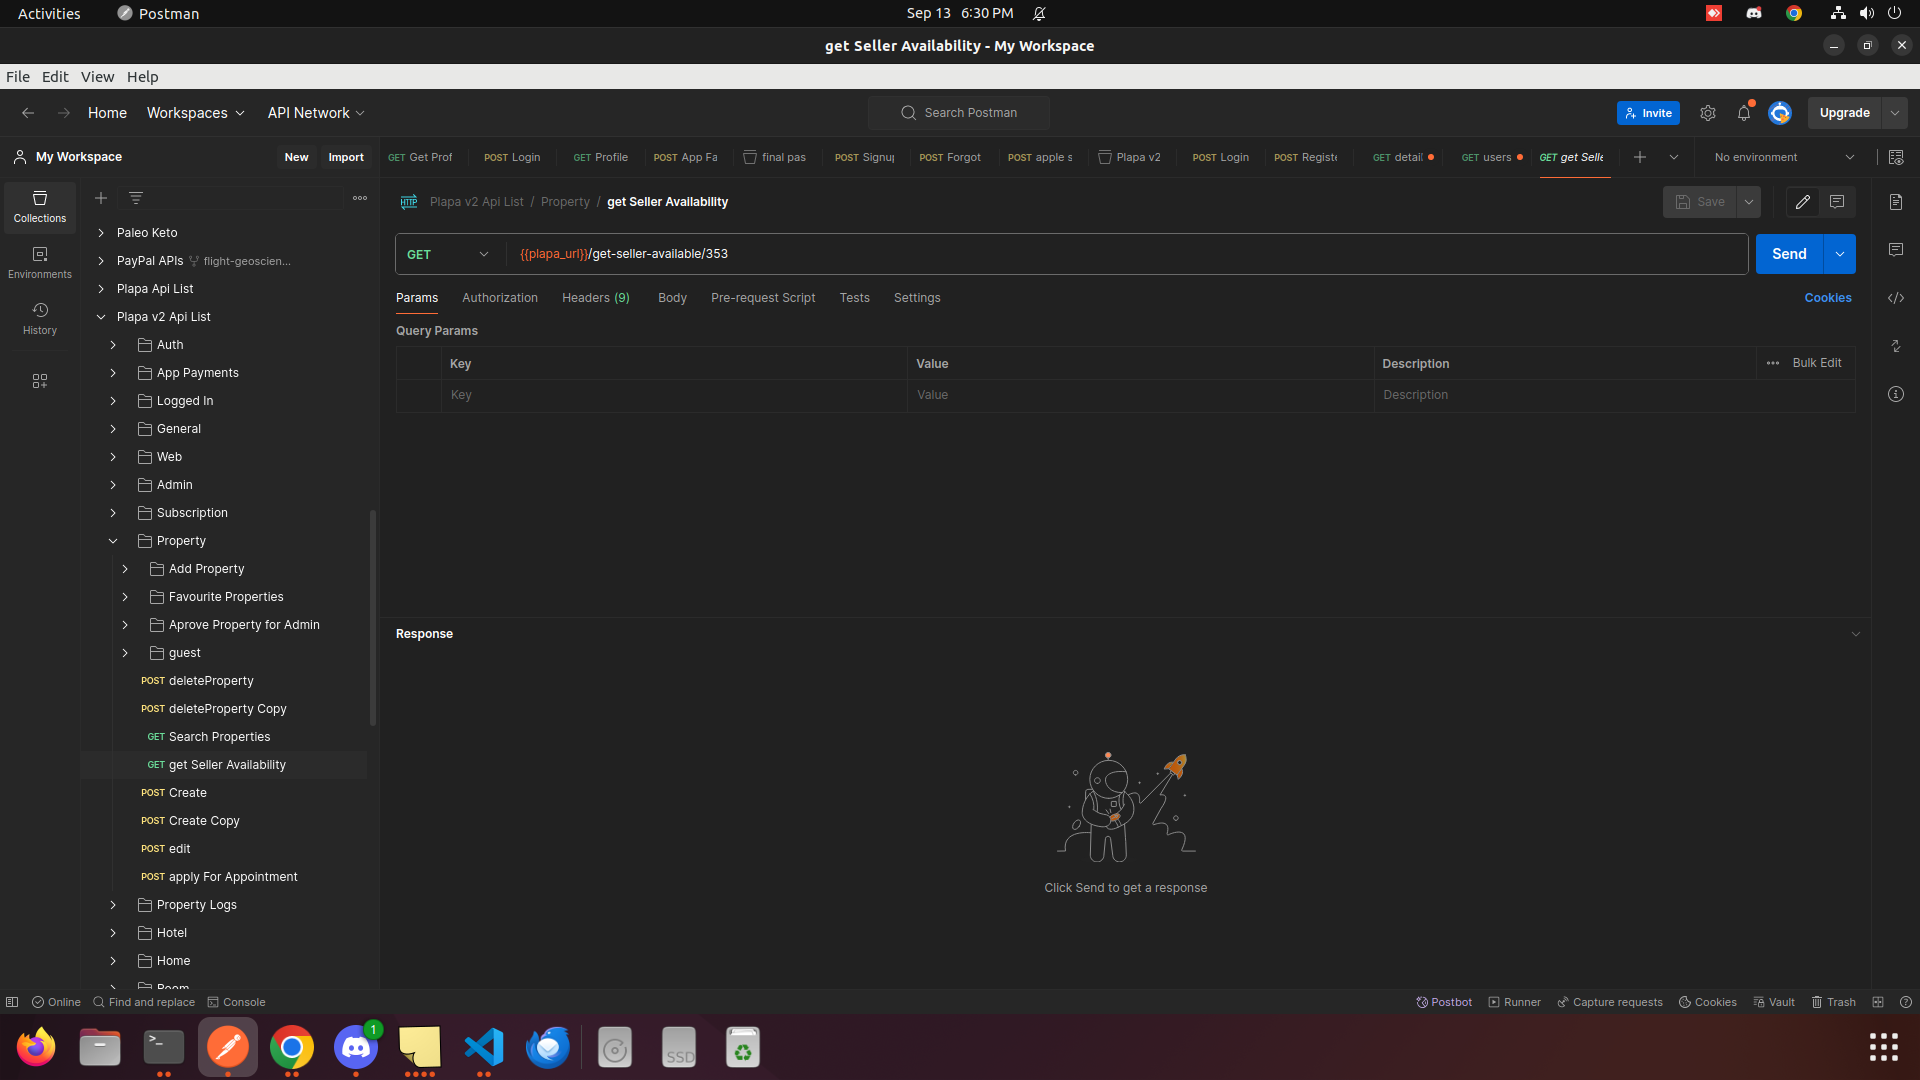
Task: Click the Import button
Action: tap(346, 157)
